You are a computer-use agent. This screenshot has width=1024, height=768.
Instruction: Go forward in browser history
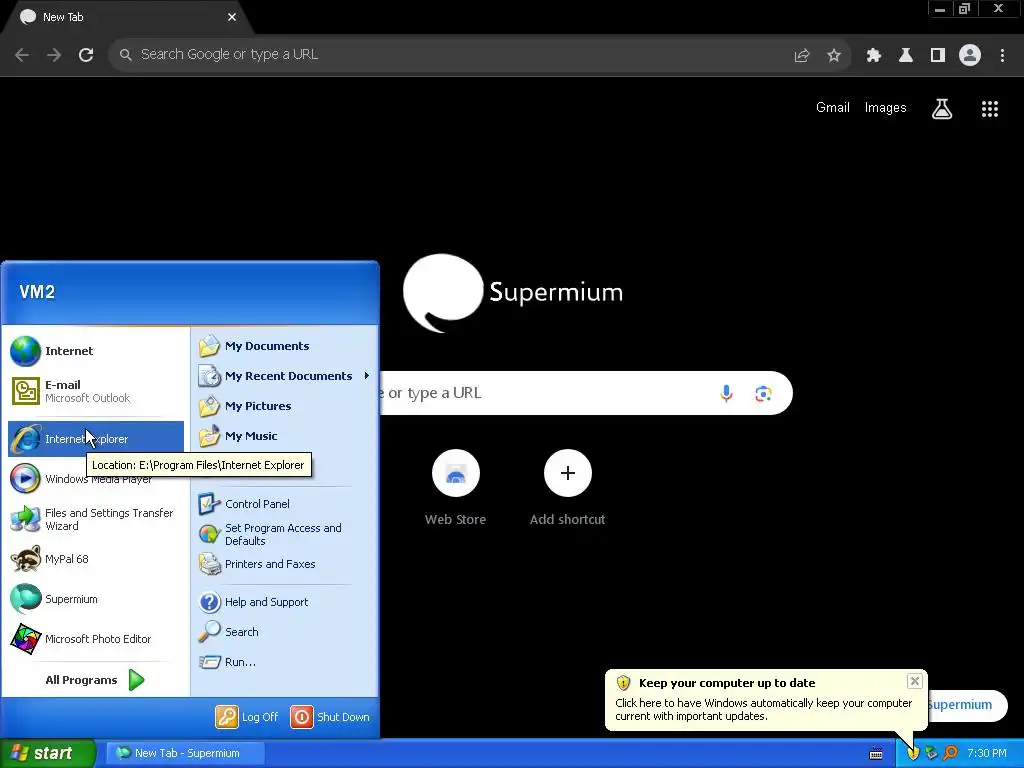point(54,55)
